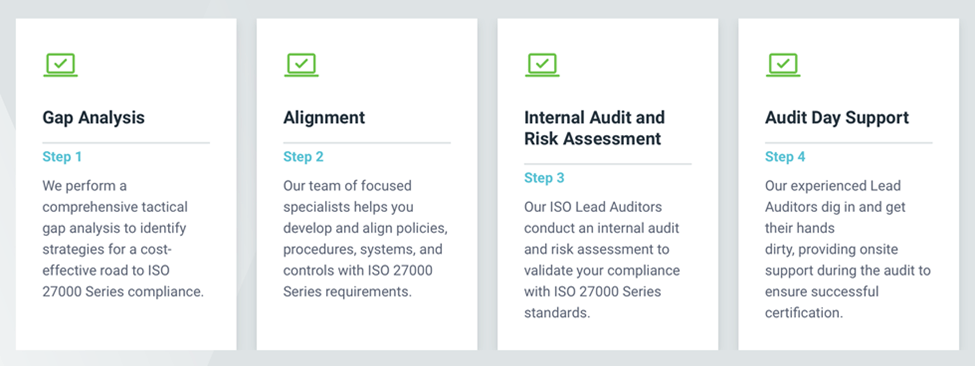Screen dimensions: 975x366
Task: Click divider line under Alignment heading
Action: pos(367,143)
